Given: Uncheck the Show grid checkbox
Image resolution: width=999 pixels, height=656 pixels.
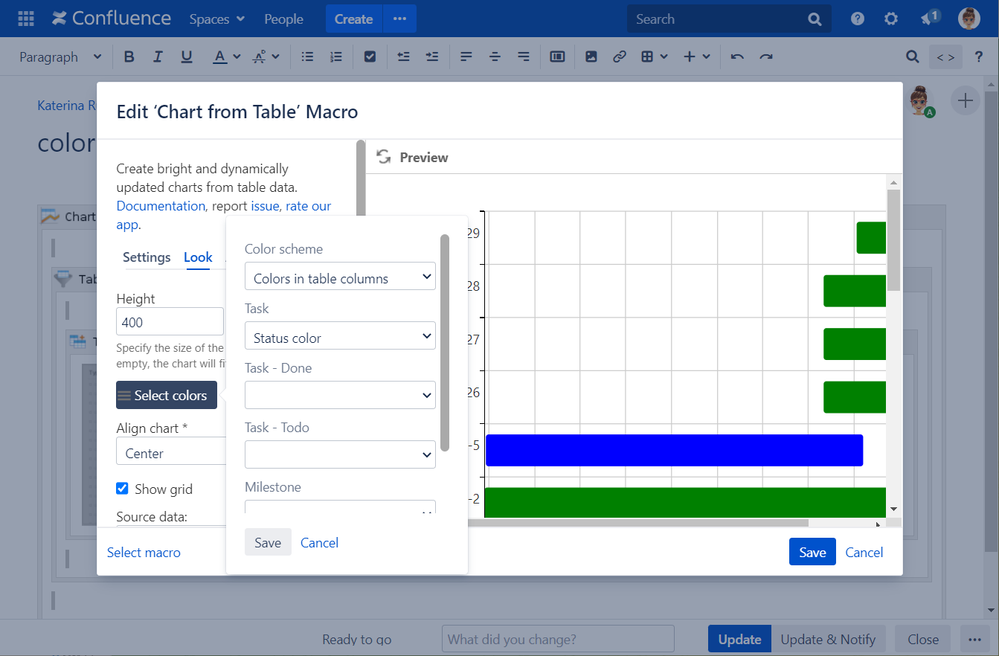Looking at the screenshot, I should pos(122,488).
